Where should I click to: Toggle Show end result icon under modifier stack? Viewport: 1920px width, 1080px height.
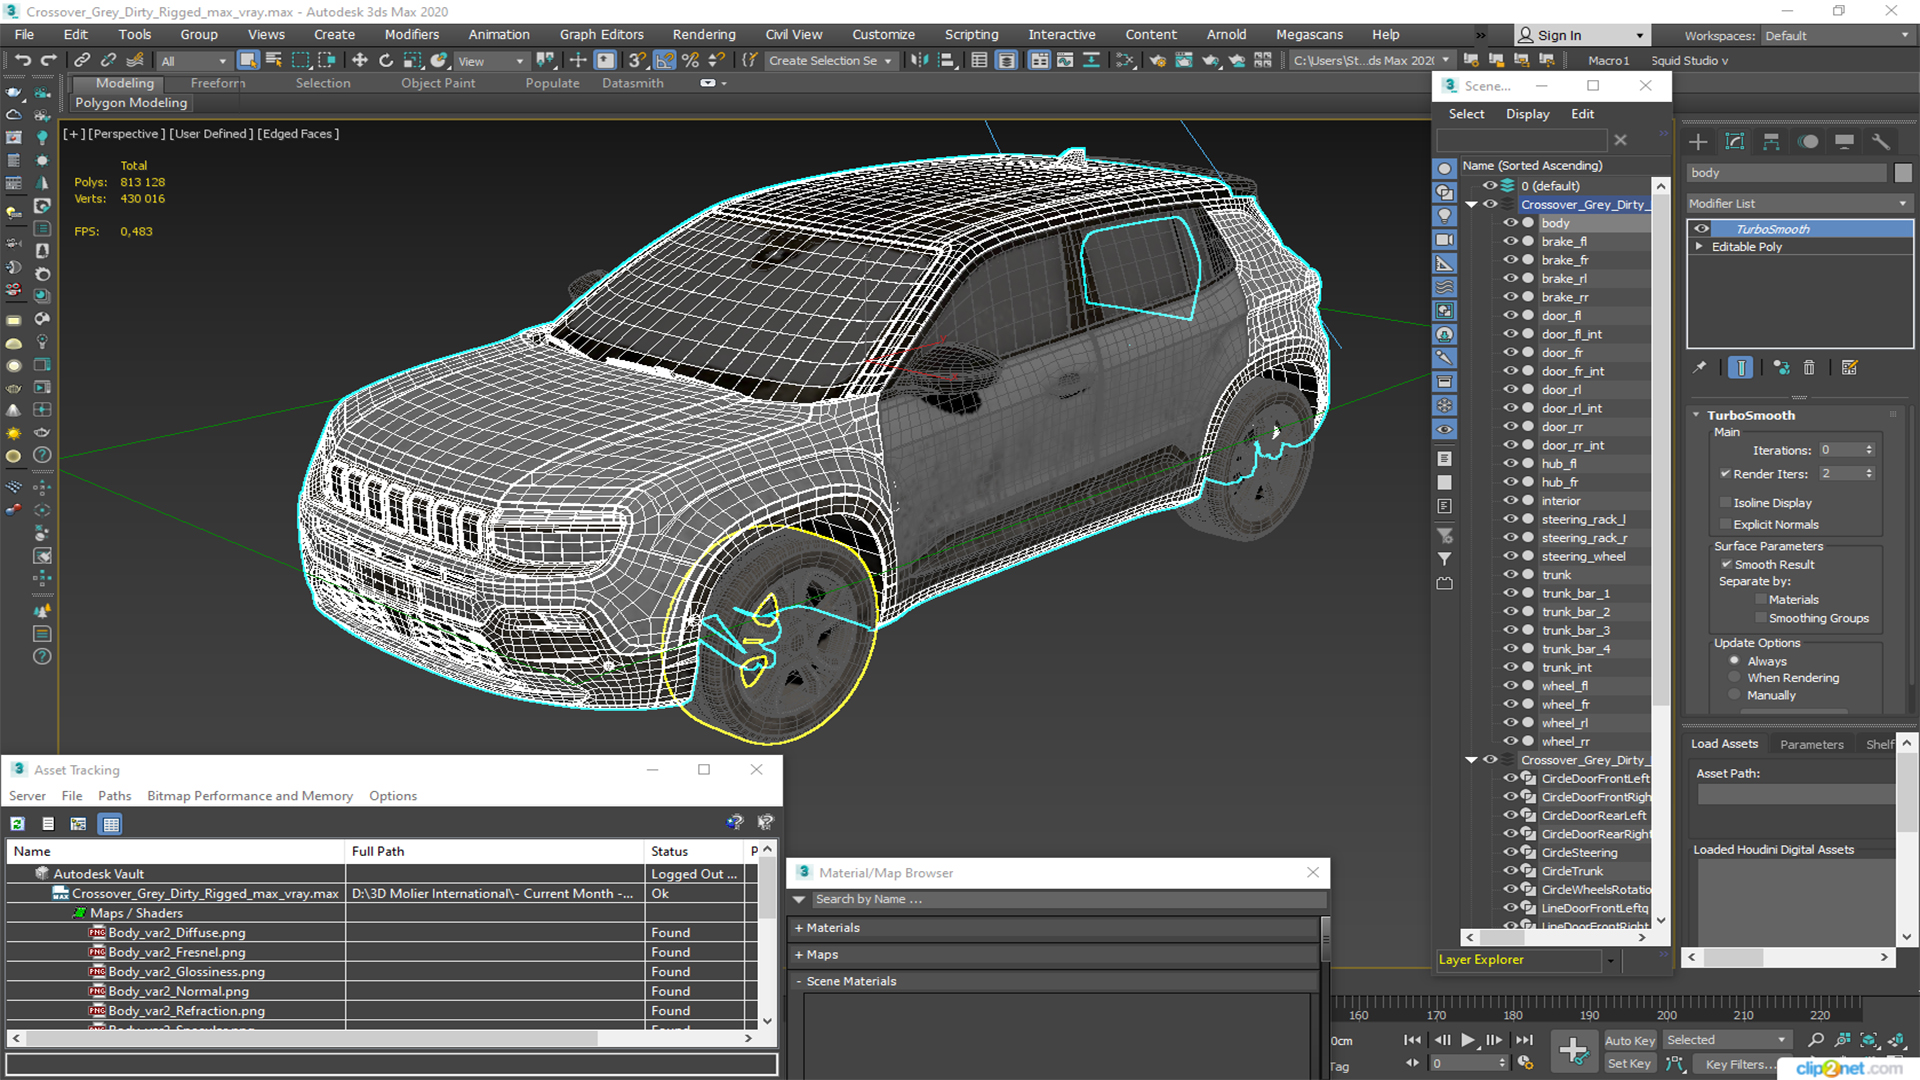point(1741,368)
